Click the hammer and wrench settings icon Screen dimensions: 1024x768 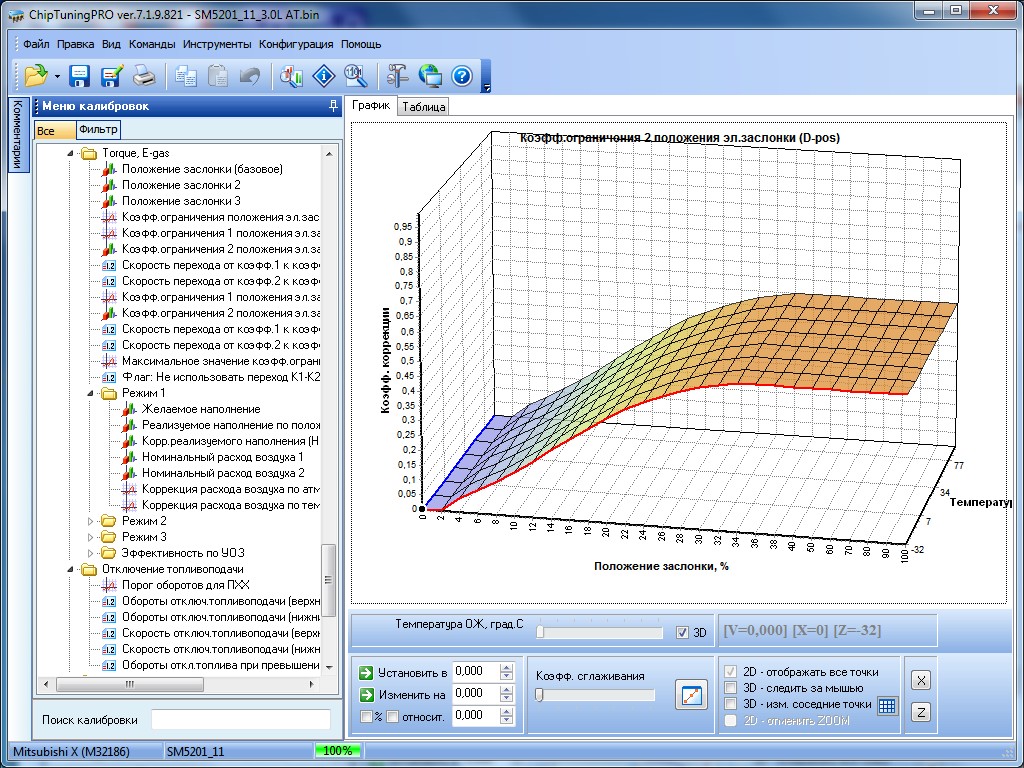coord(397,75)
